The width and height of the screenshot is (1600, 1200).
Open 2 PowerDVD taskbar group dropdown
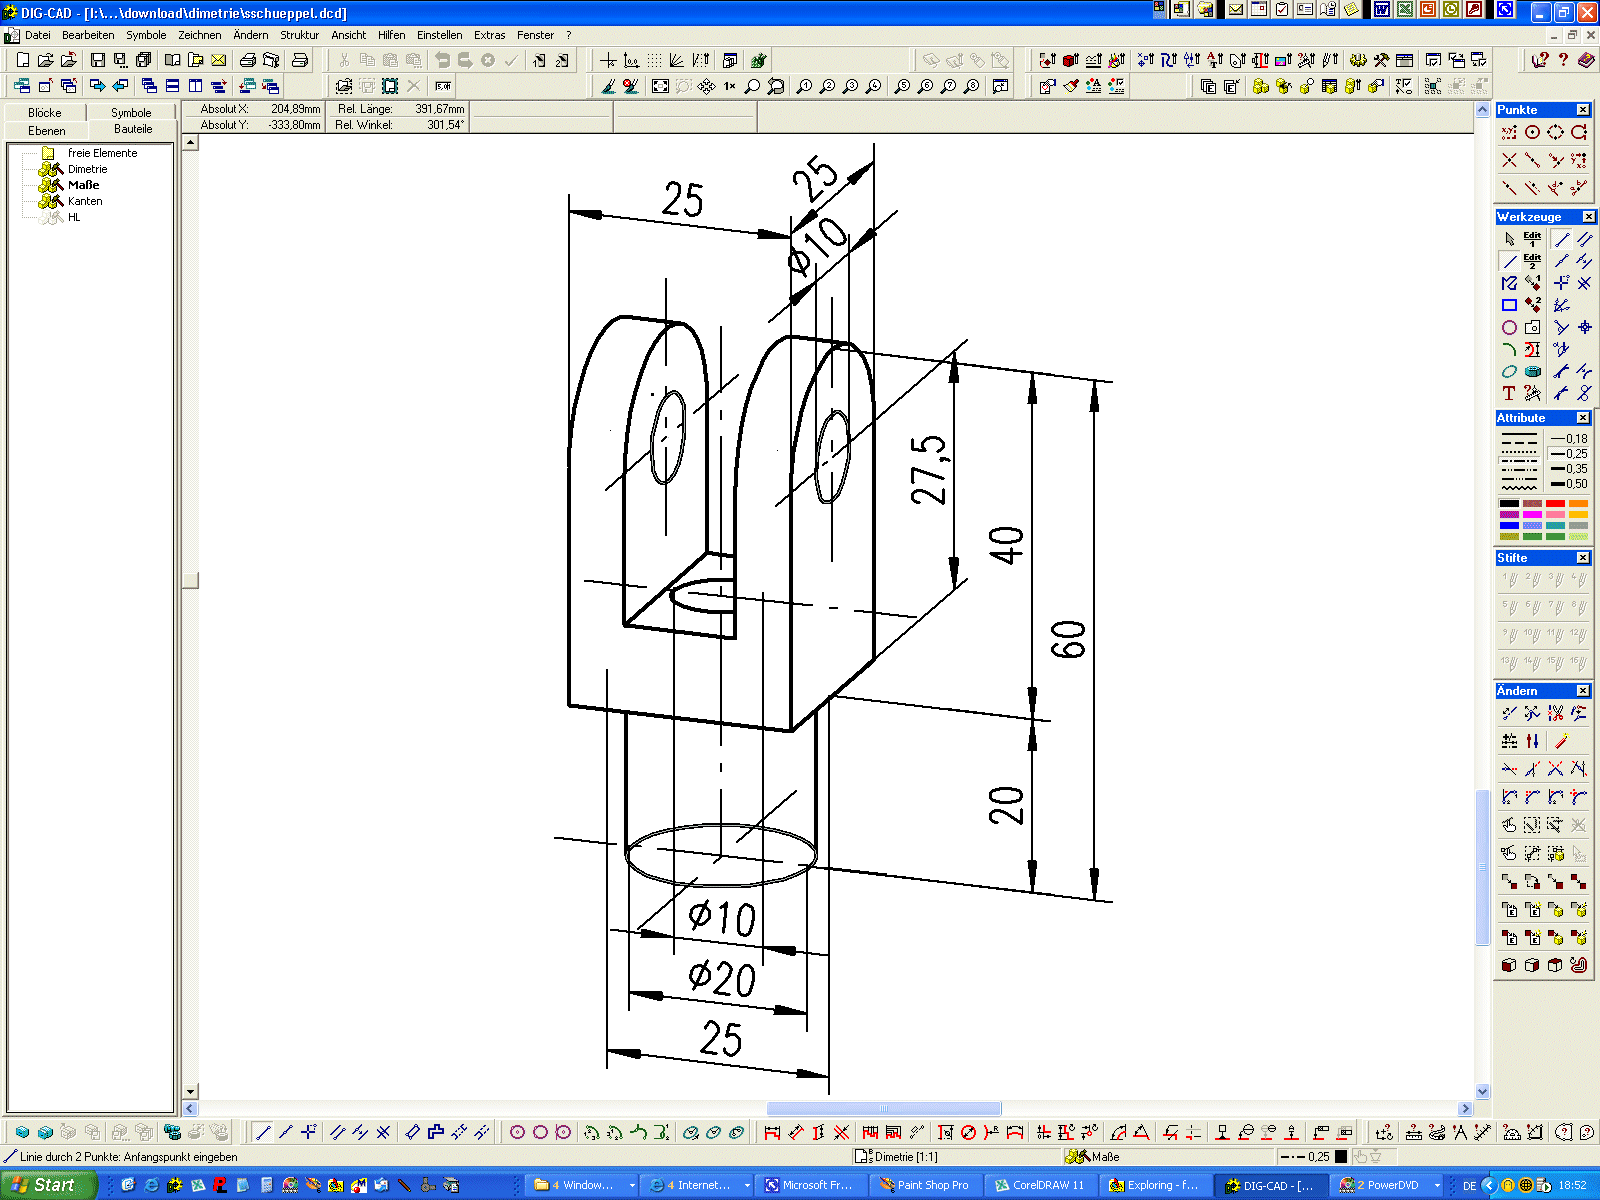pyautogui.click(x=1437, y=1185)
